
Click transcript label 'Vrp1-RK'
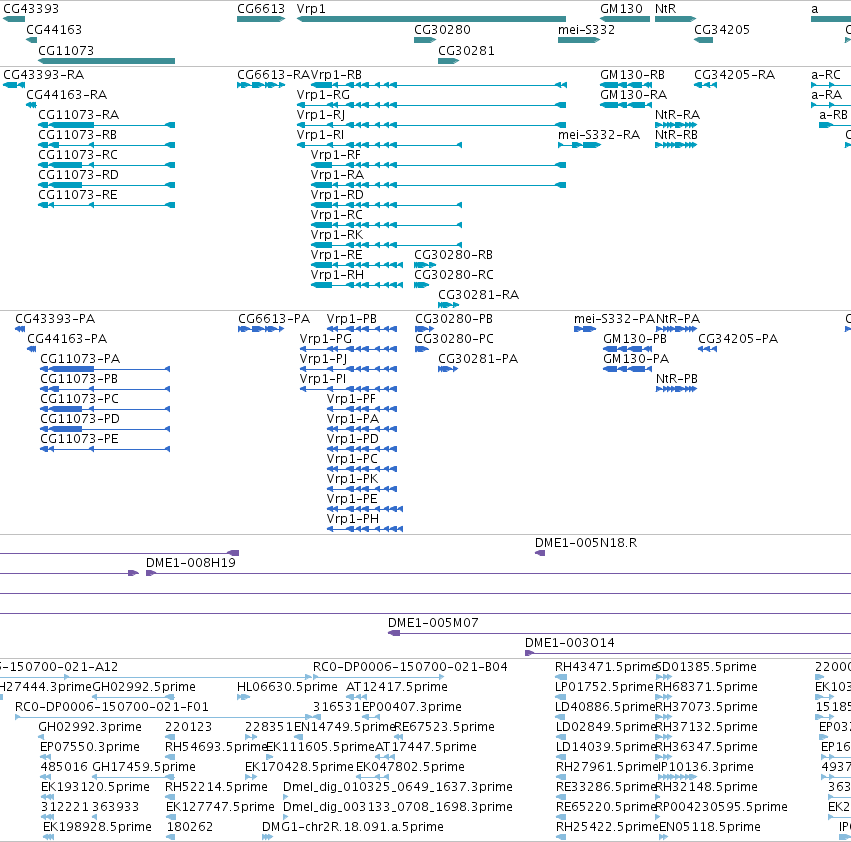pyautogui.click(x=336, y=235)
